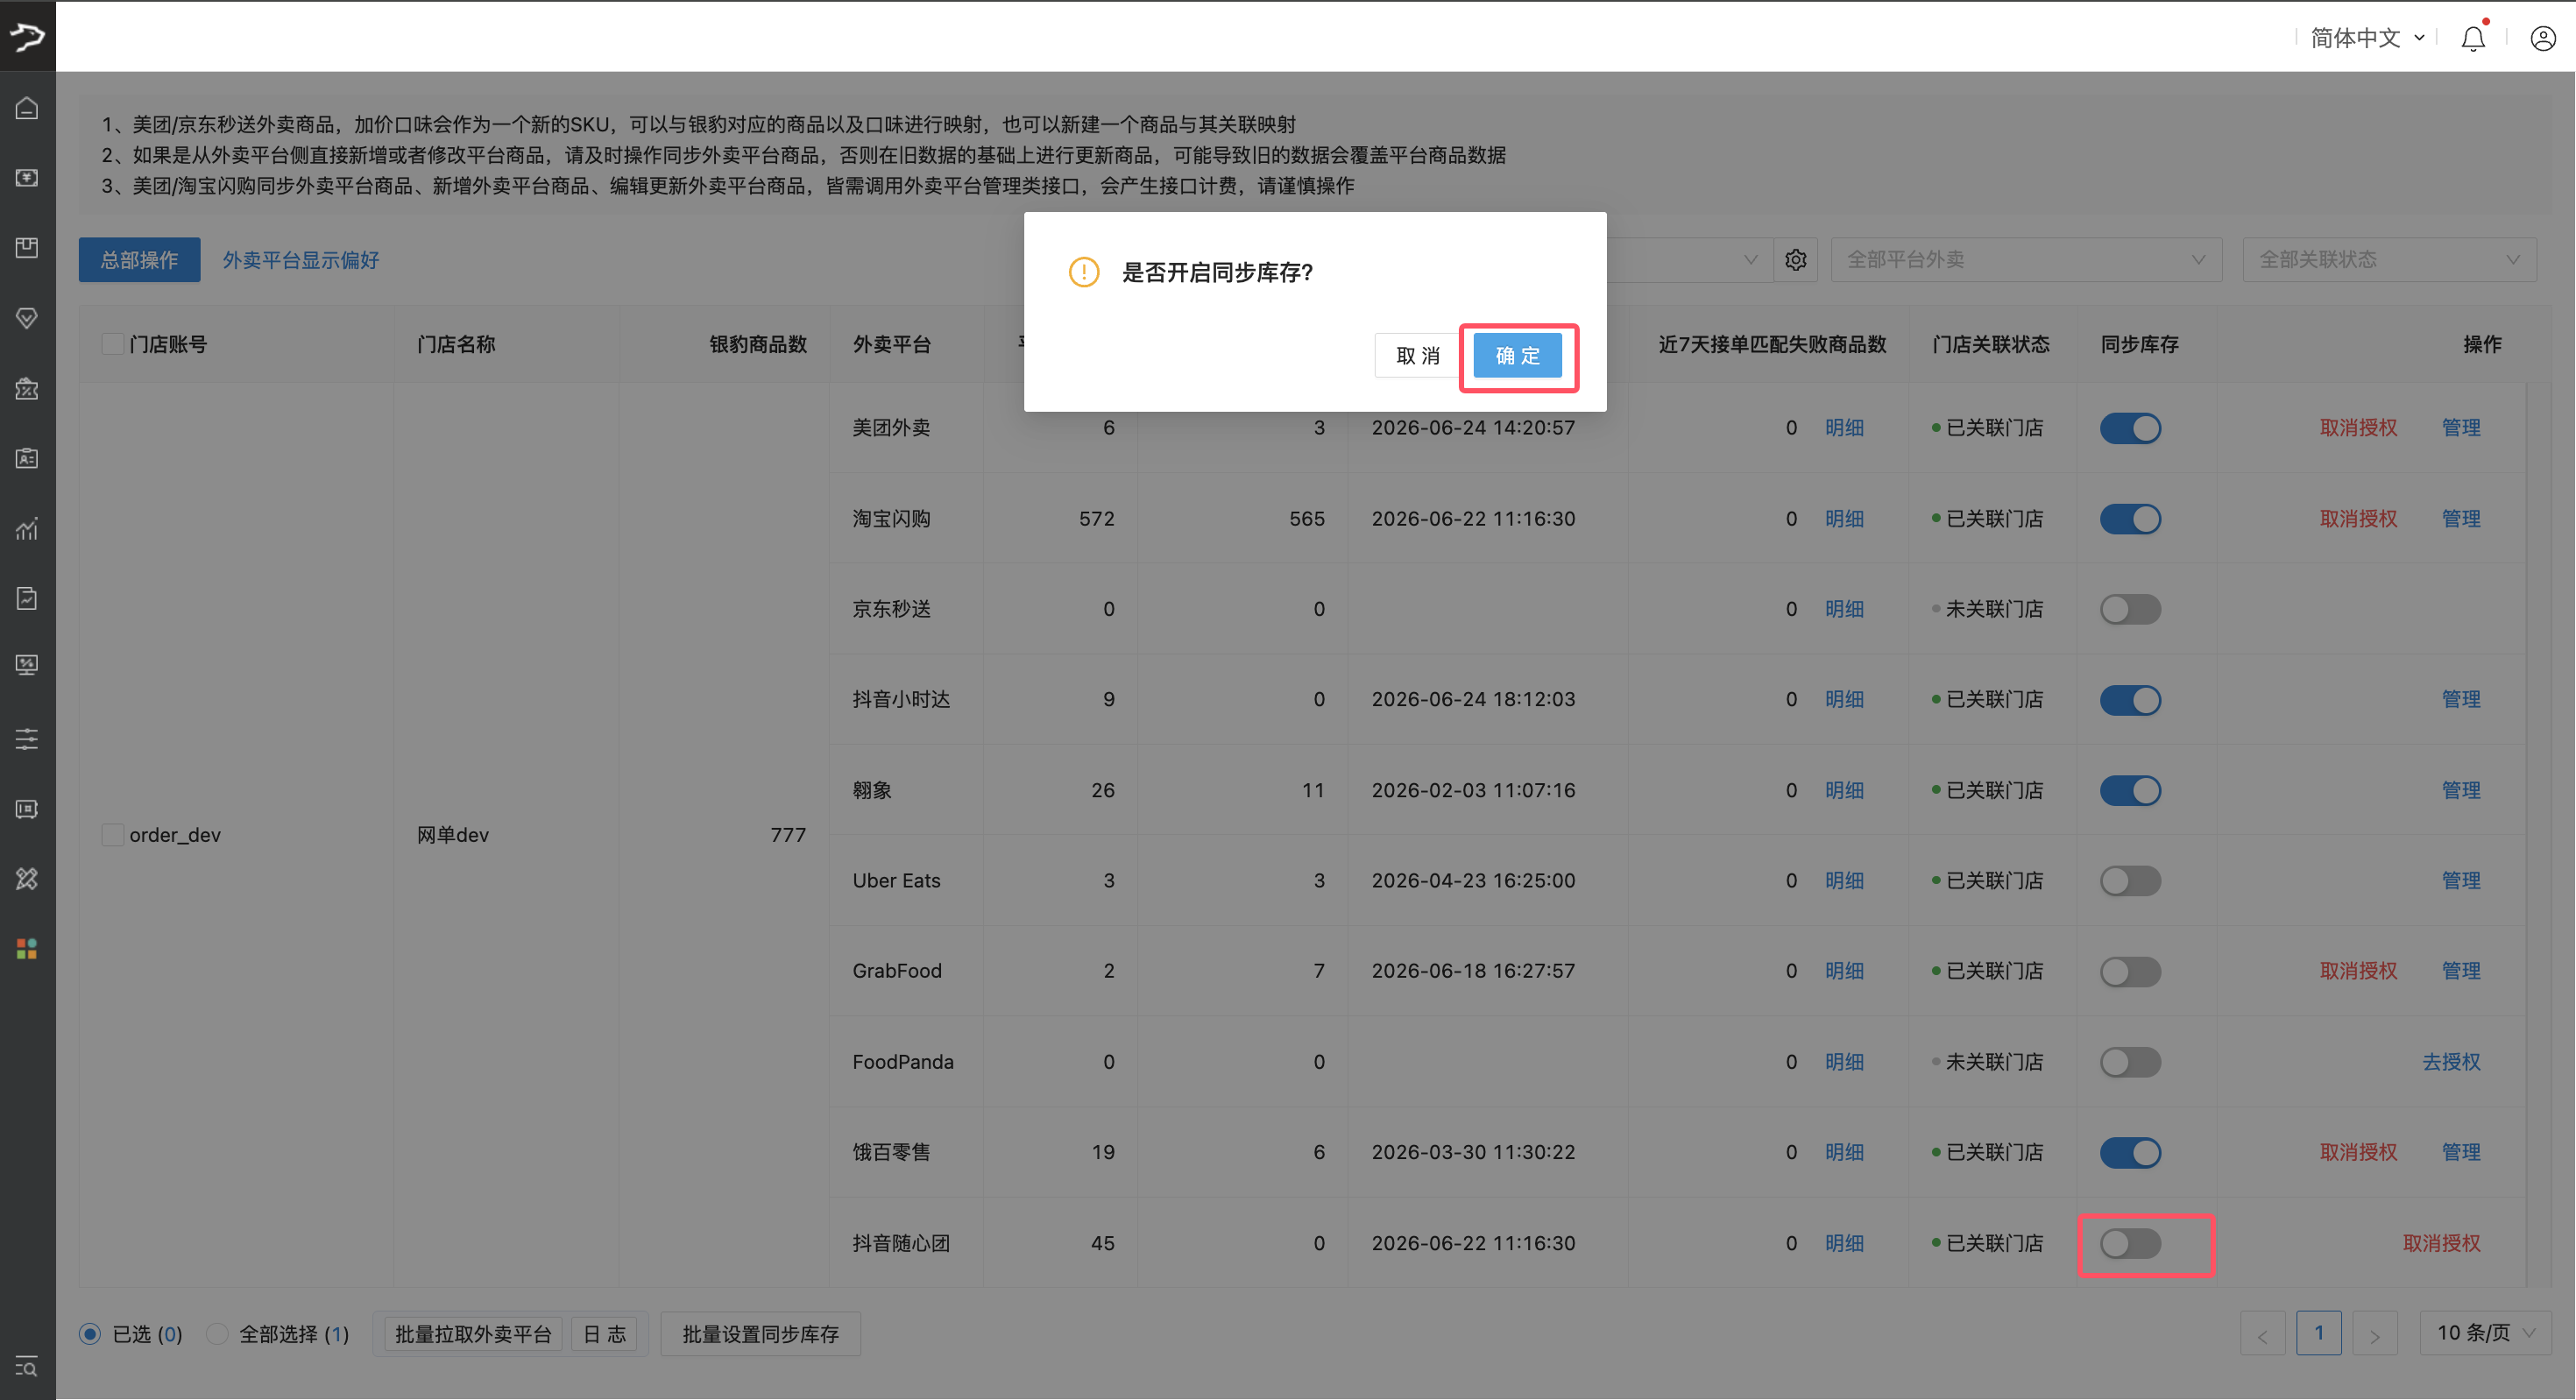Open the home icon in the sidebar
Image resolution: width=2576 pixels, height=1400 pixels.
[27, 107]
